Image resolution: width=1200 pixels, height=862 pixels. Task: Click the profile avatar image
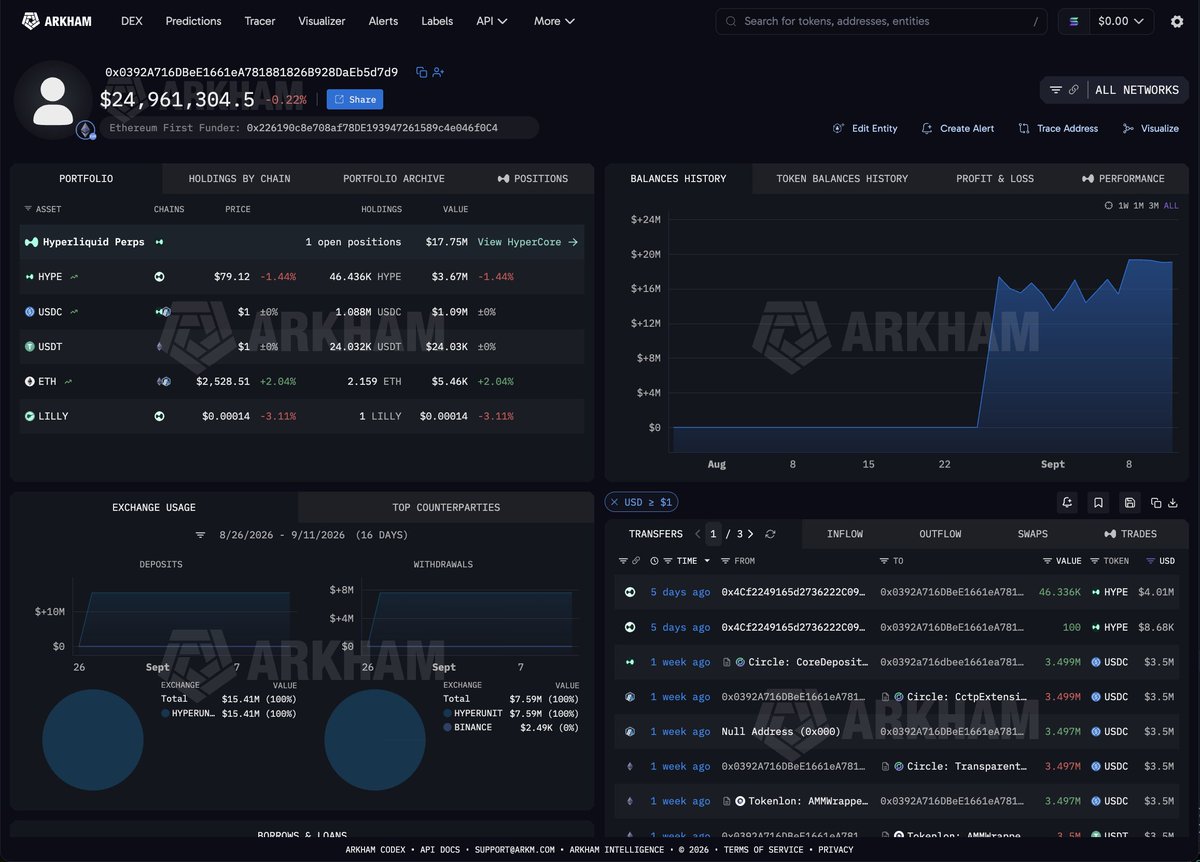click(x=53, y=100)
